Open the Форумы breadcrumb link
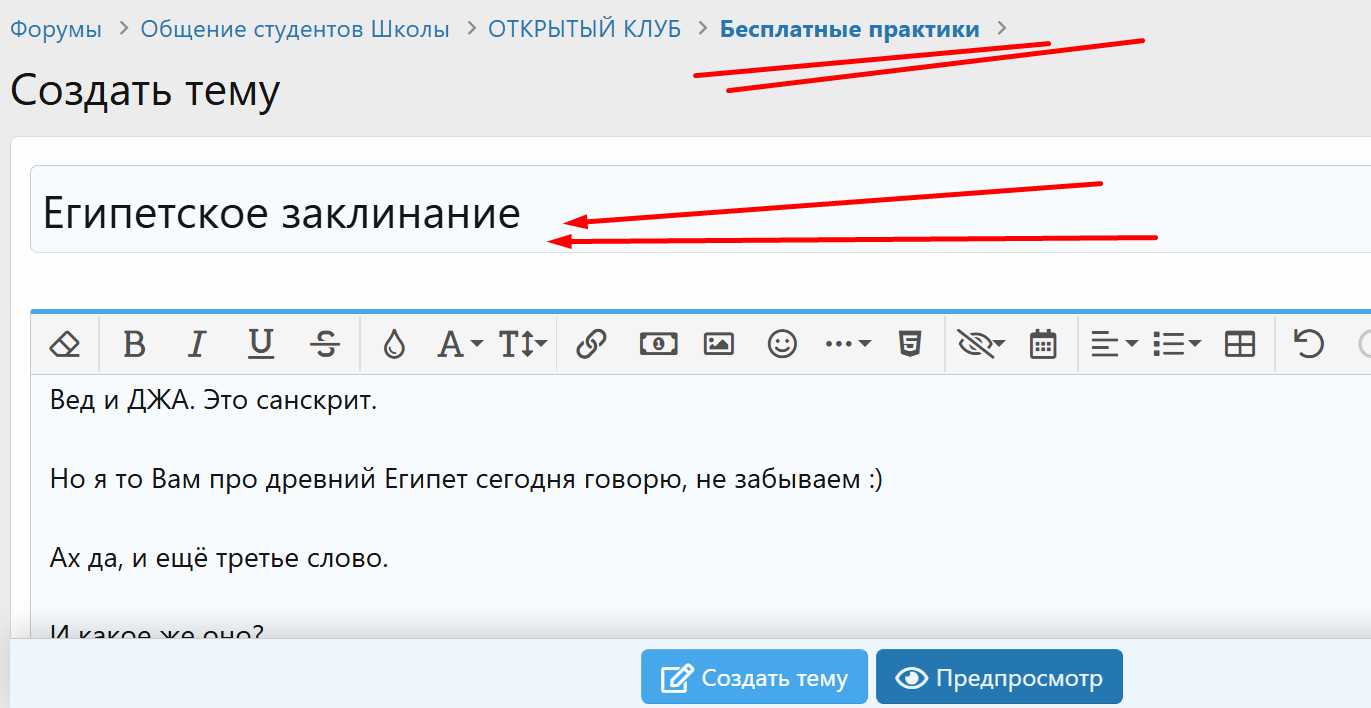The width and height of the screenshot is (1371, 708). [x=55, y=29]
